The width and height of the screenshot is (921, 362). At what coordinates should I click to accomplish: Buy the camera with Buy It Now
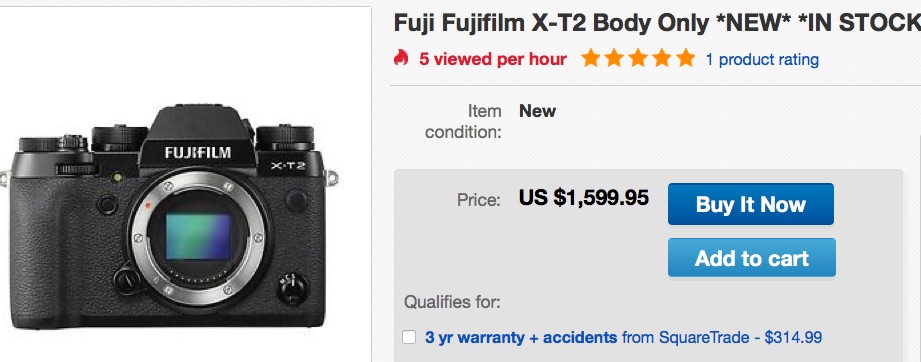[751, 204]
